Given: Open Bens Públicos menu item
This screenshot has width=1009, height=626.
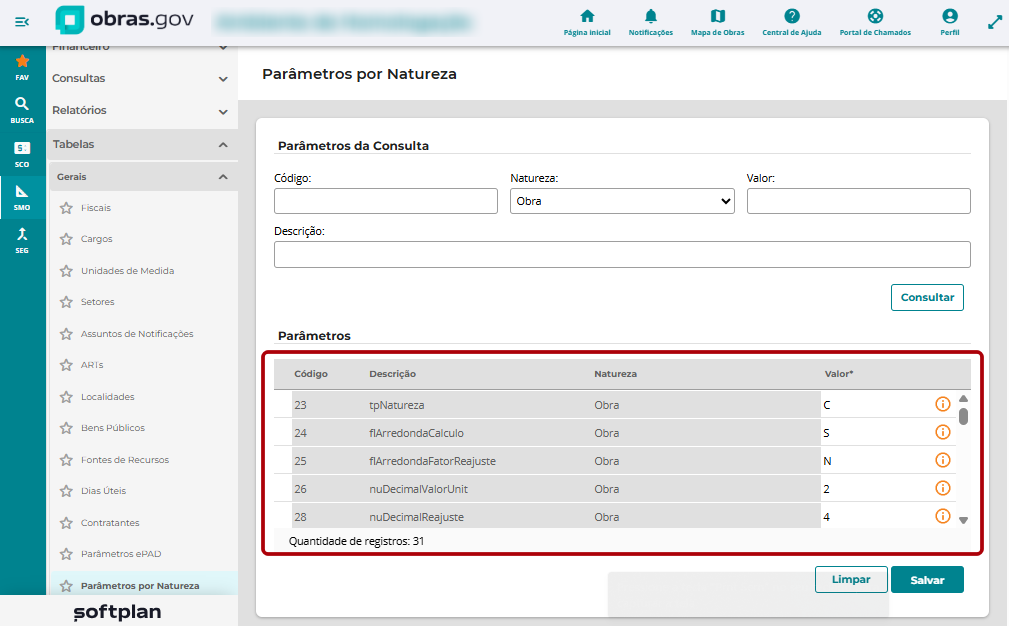Looking at the screenshot, I should 113,428.
